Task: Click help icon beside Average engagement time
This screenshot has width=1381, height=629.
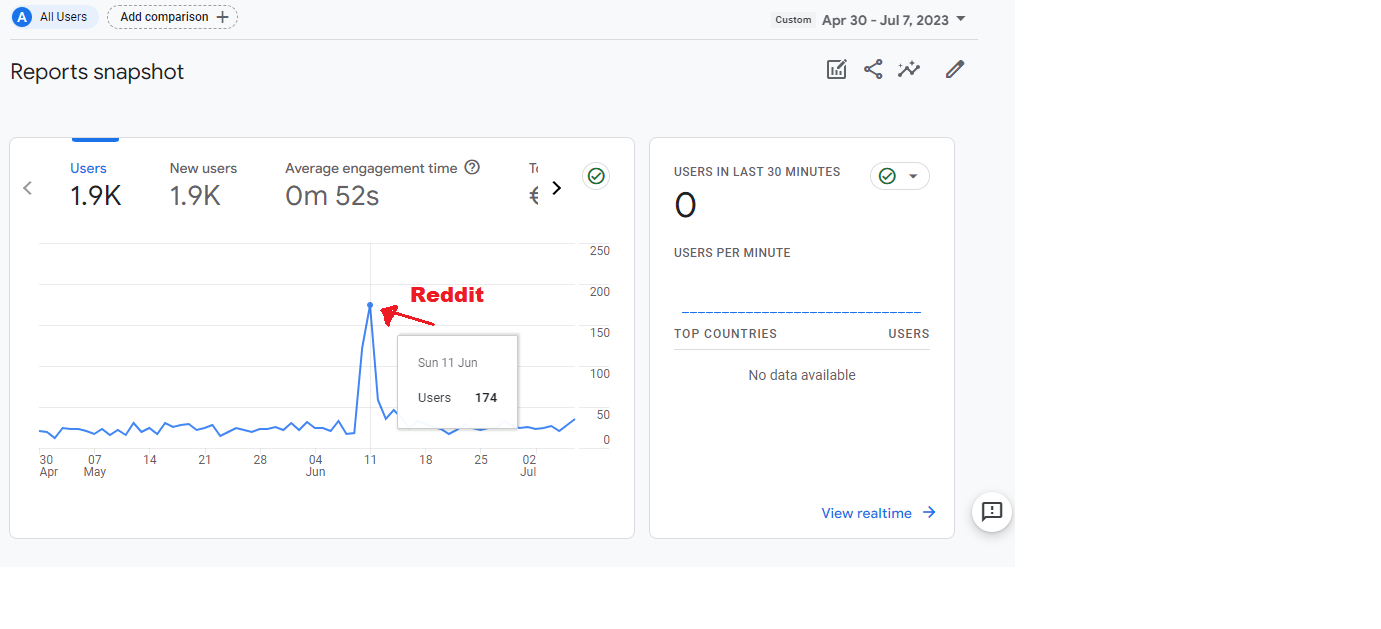Action: (472, 168)
